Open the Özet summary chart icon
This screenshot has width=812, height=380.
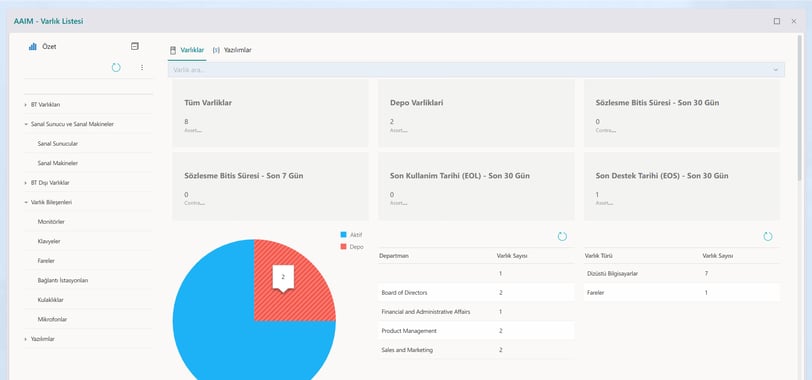33,47
